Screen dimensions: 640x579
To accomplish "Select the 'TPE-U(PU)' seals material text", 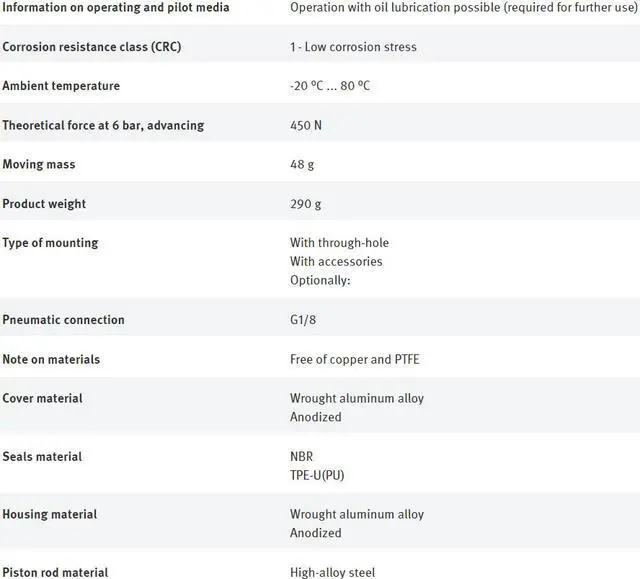I will point(317,475).
